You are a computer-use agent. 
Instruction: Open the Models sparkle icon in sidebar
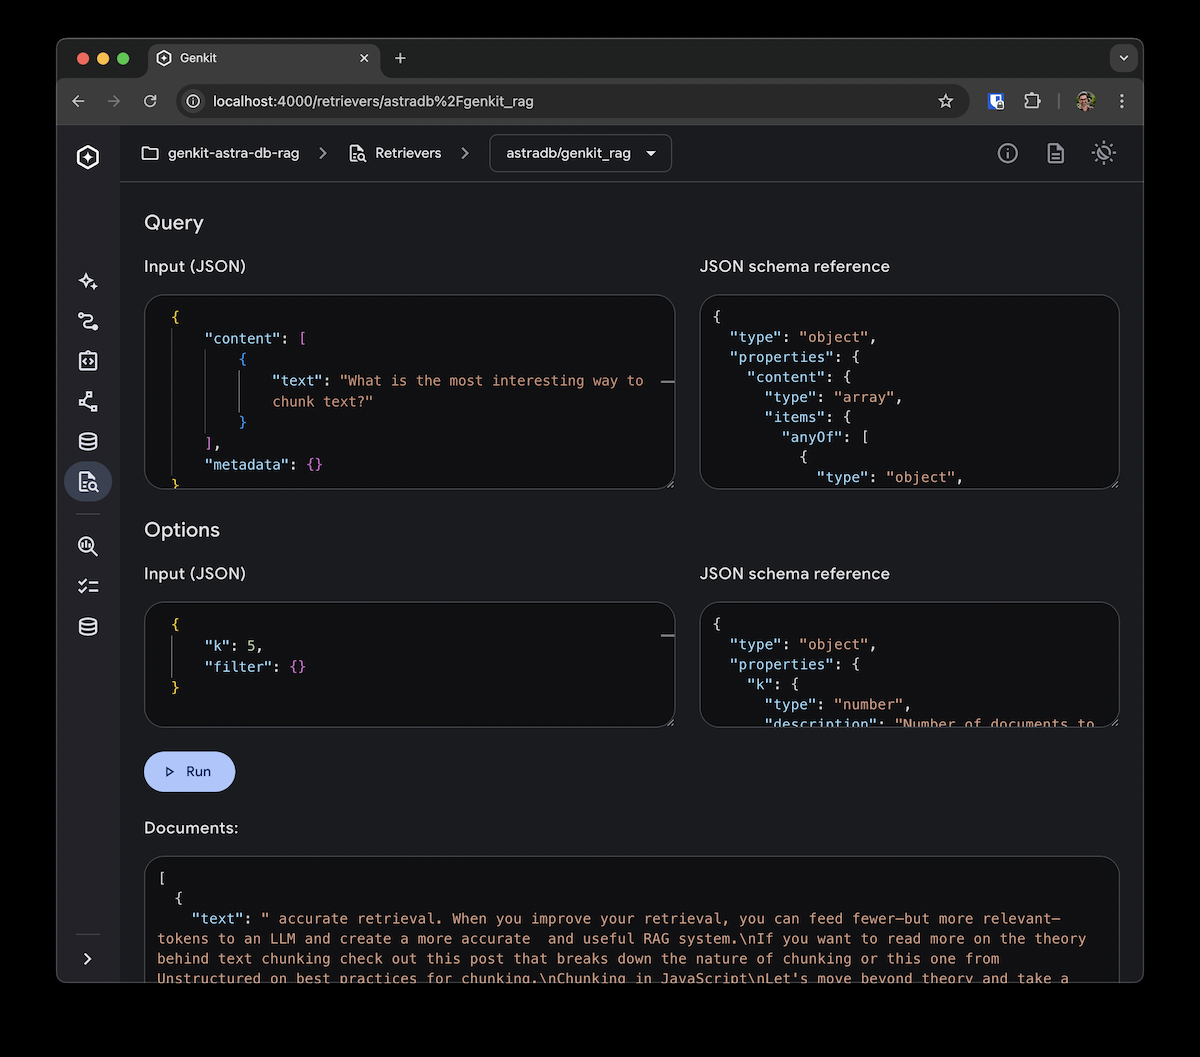click(x=88, y=282)
